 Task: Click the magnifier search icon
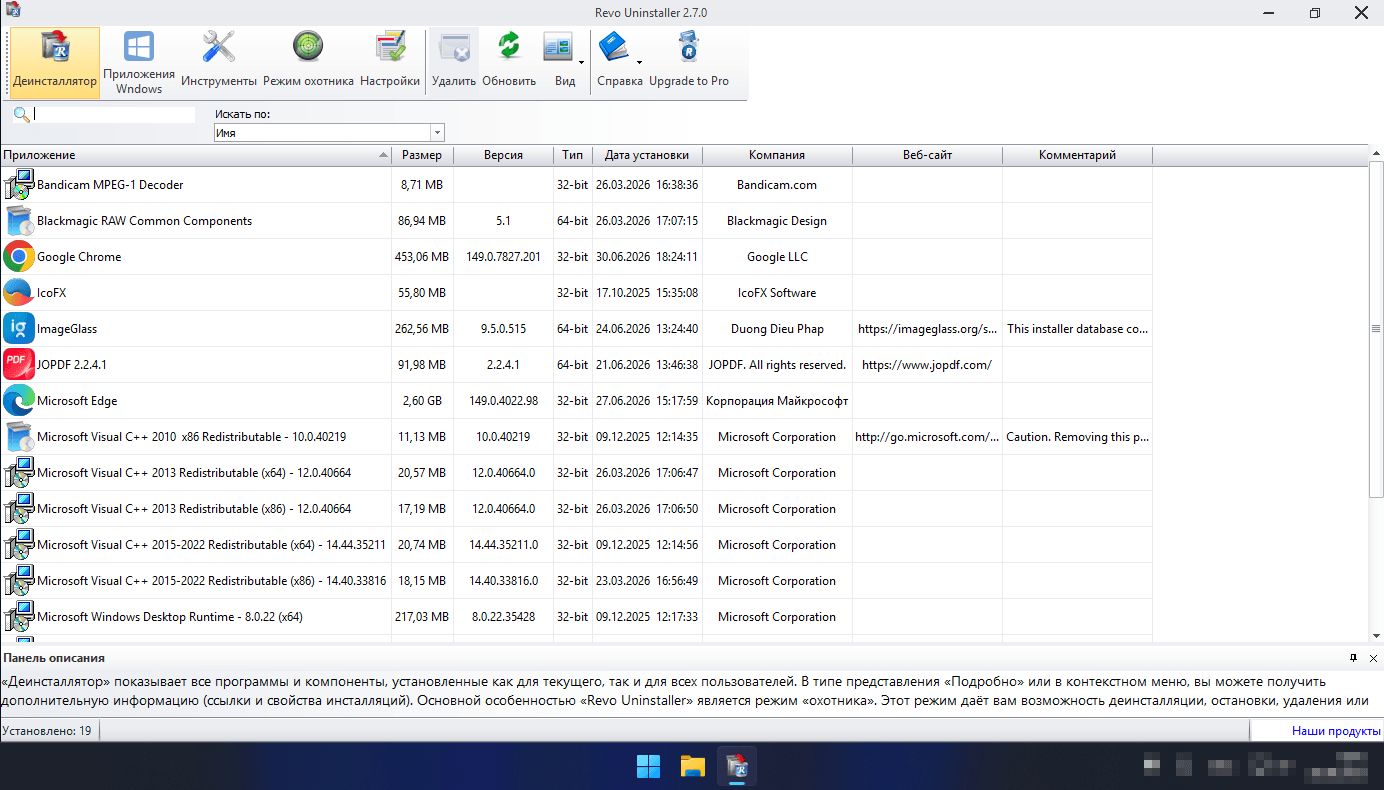point(21,115)
